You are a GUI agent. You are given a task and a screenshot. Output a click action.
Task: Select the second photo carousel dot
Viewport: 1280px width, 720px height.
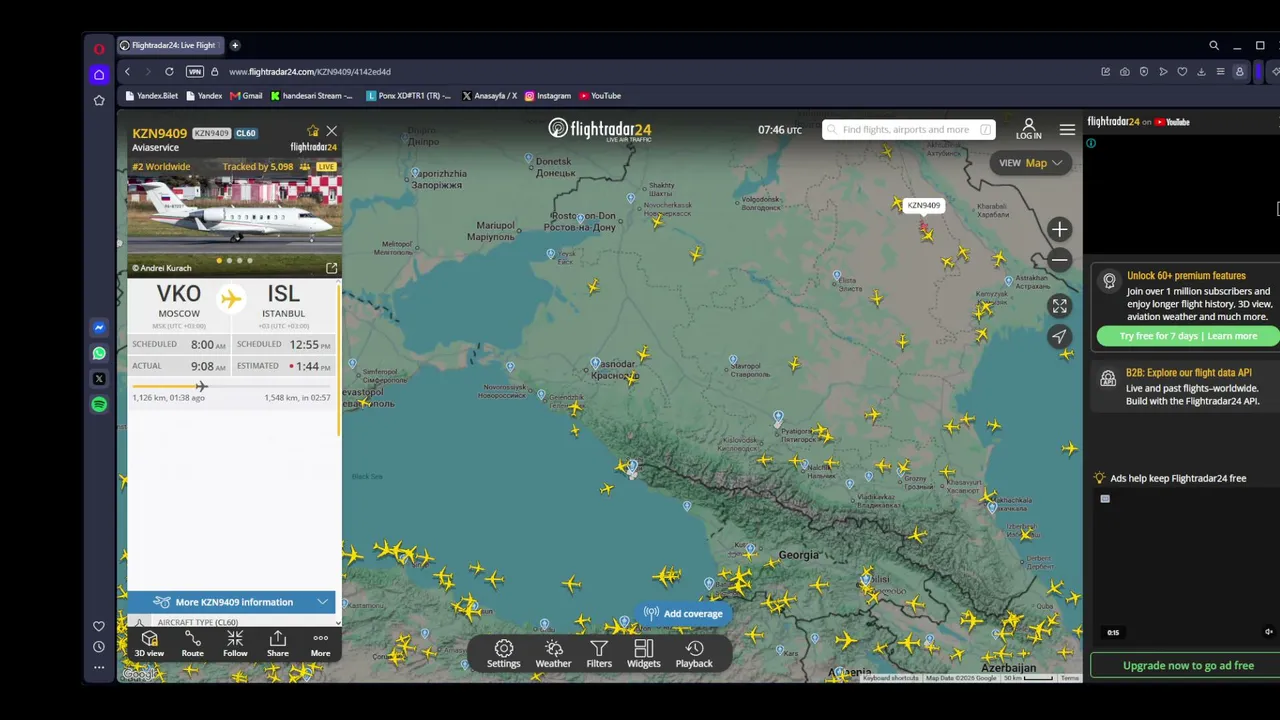pyautogui.click(x=229, y=261)
